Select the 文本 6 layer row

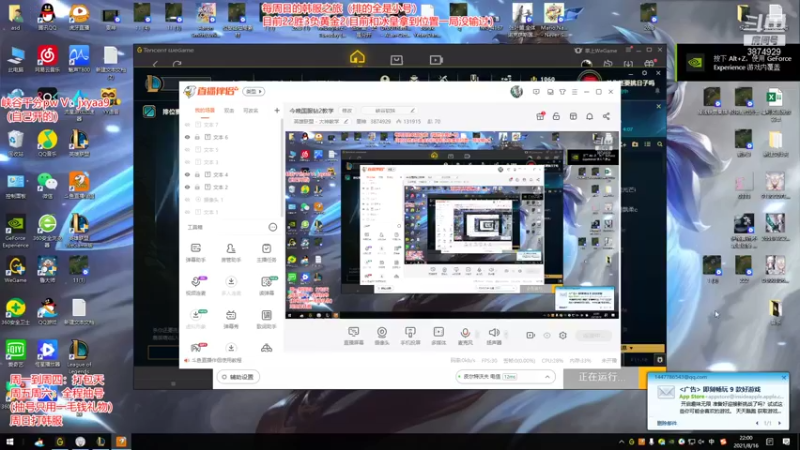[x=231, y=137]
